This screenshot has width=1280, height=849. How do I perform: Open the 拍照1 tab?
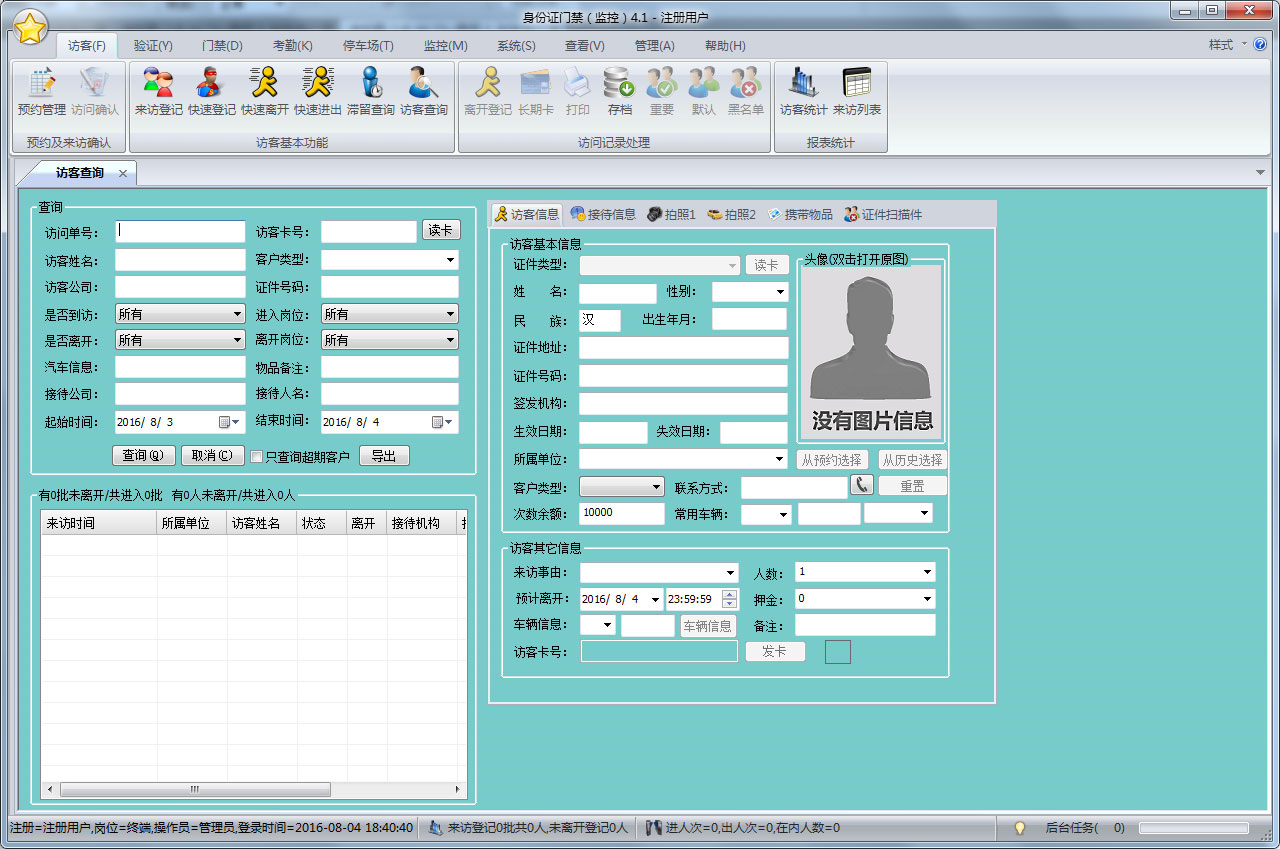[x=671, y=214]
